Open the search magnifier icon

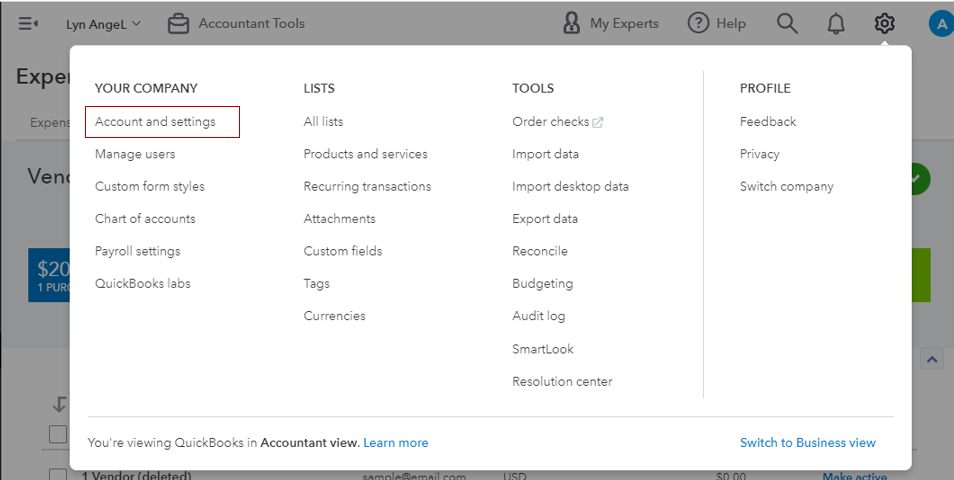click(787, 23)
